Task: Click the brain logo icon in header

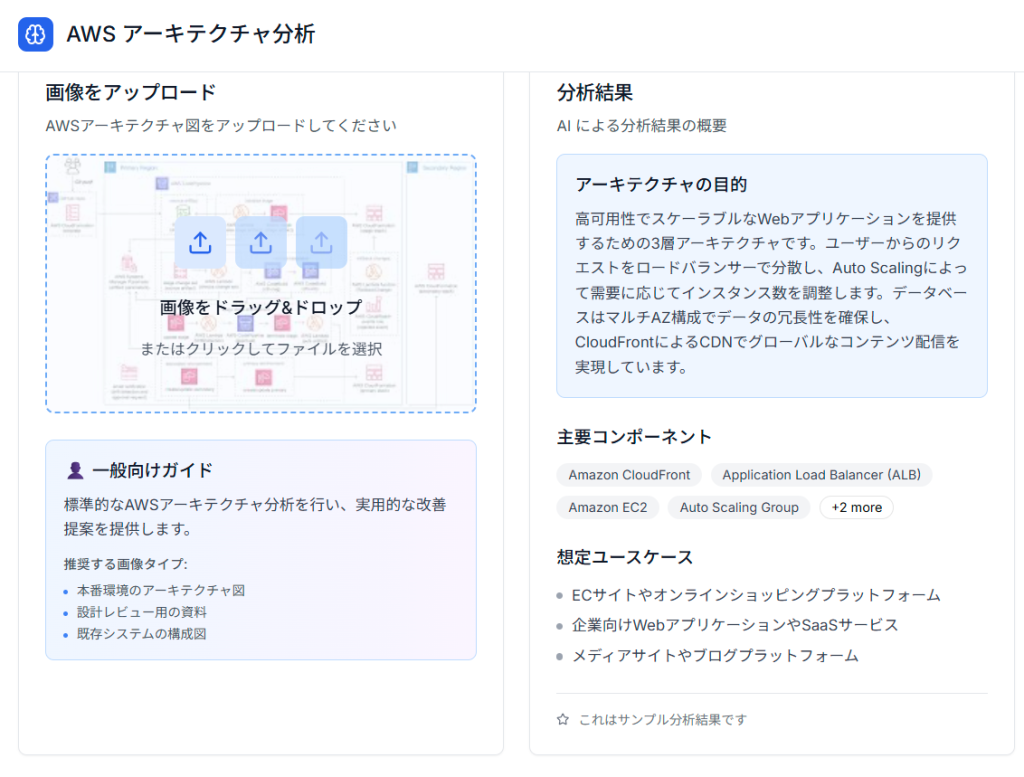Action: (x=36, y=34)
